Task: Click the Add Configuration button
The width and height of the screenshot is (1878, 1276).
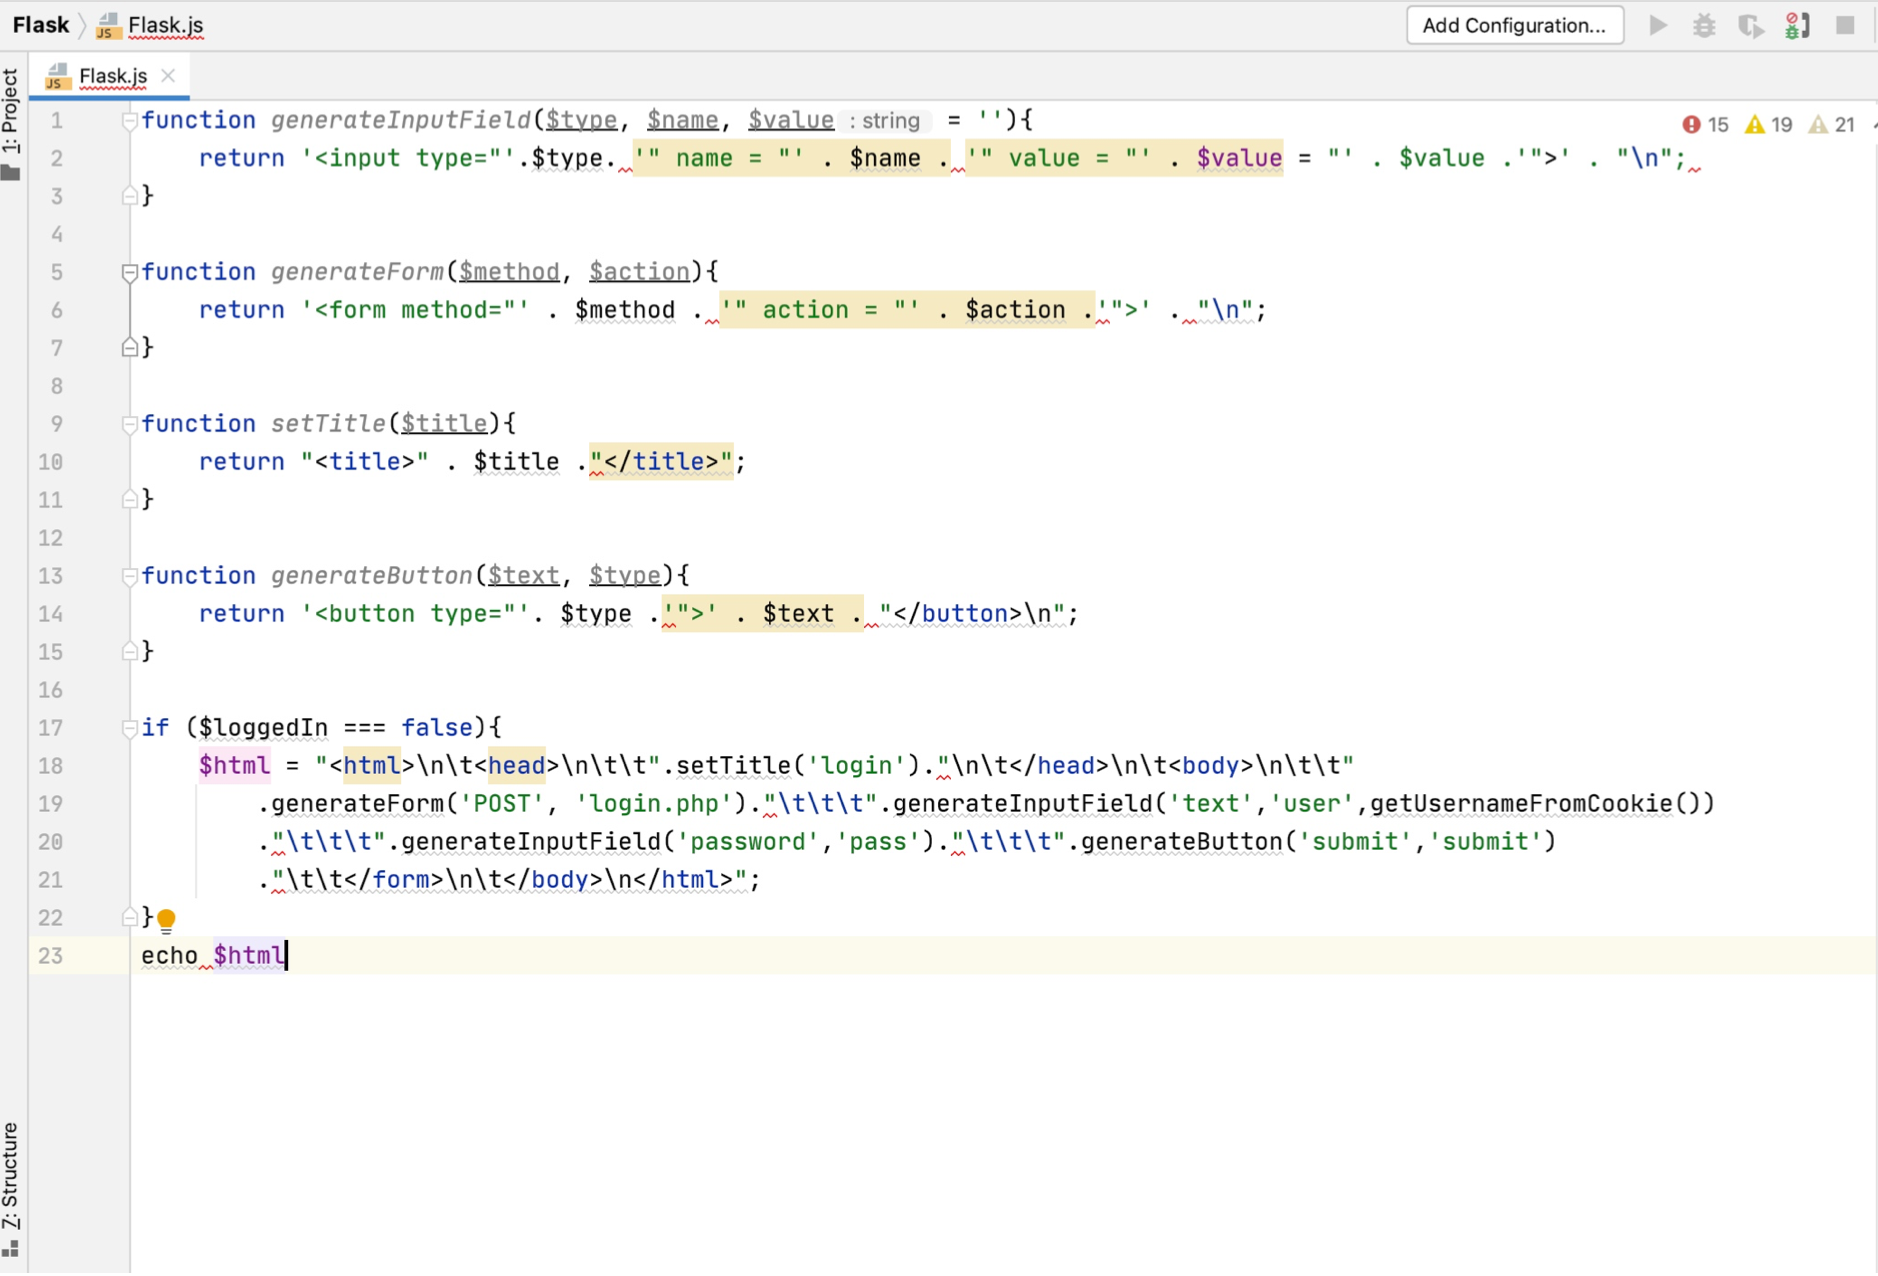Action: [1513, 25]
